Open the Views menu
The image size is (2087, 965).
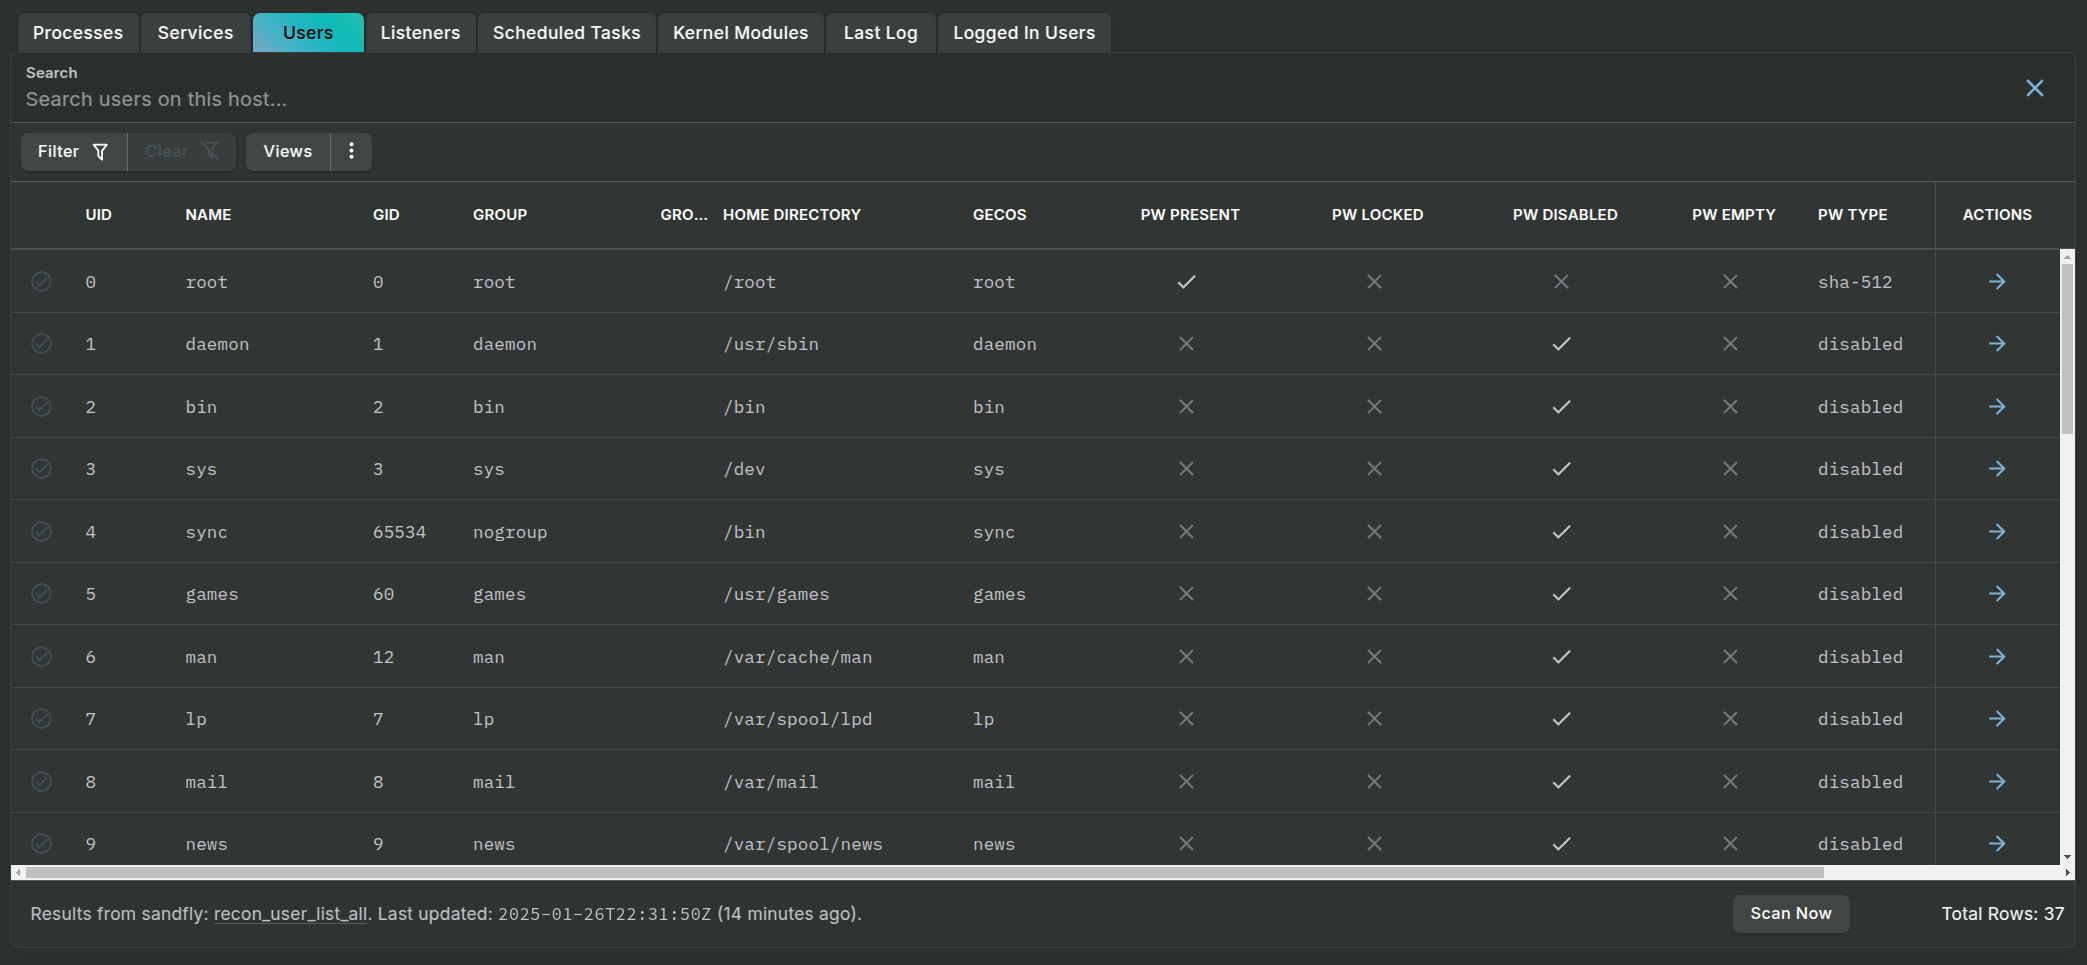tap(288, 151)
